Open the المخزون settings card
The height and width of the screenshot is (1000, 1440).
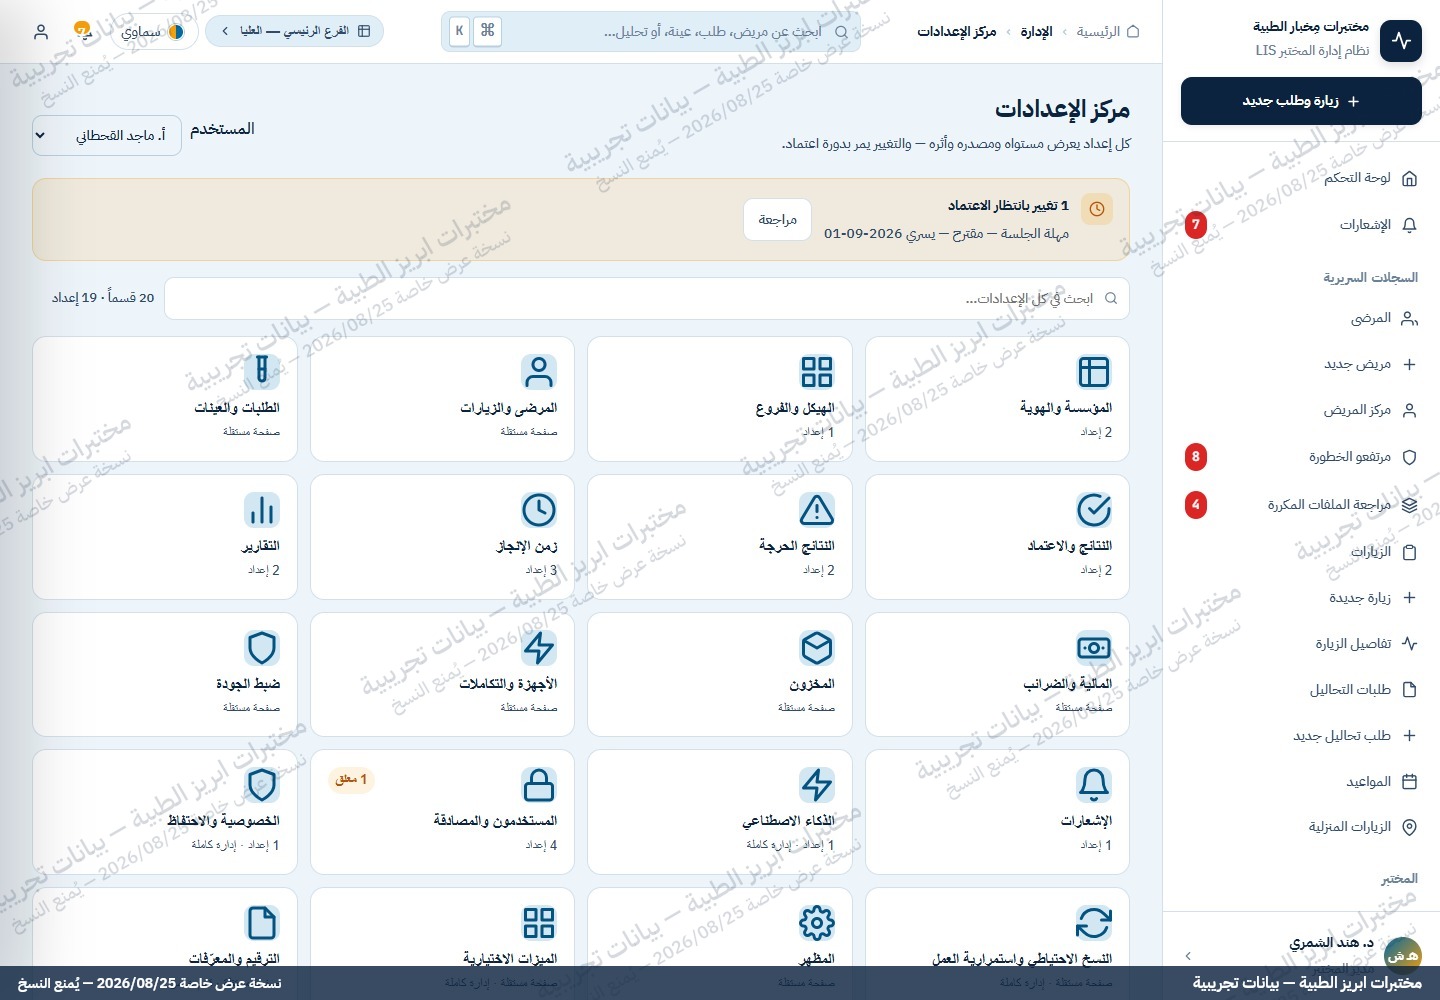click(720, 675)
